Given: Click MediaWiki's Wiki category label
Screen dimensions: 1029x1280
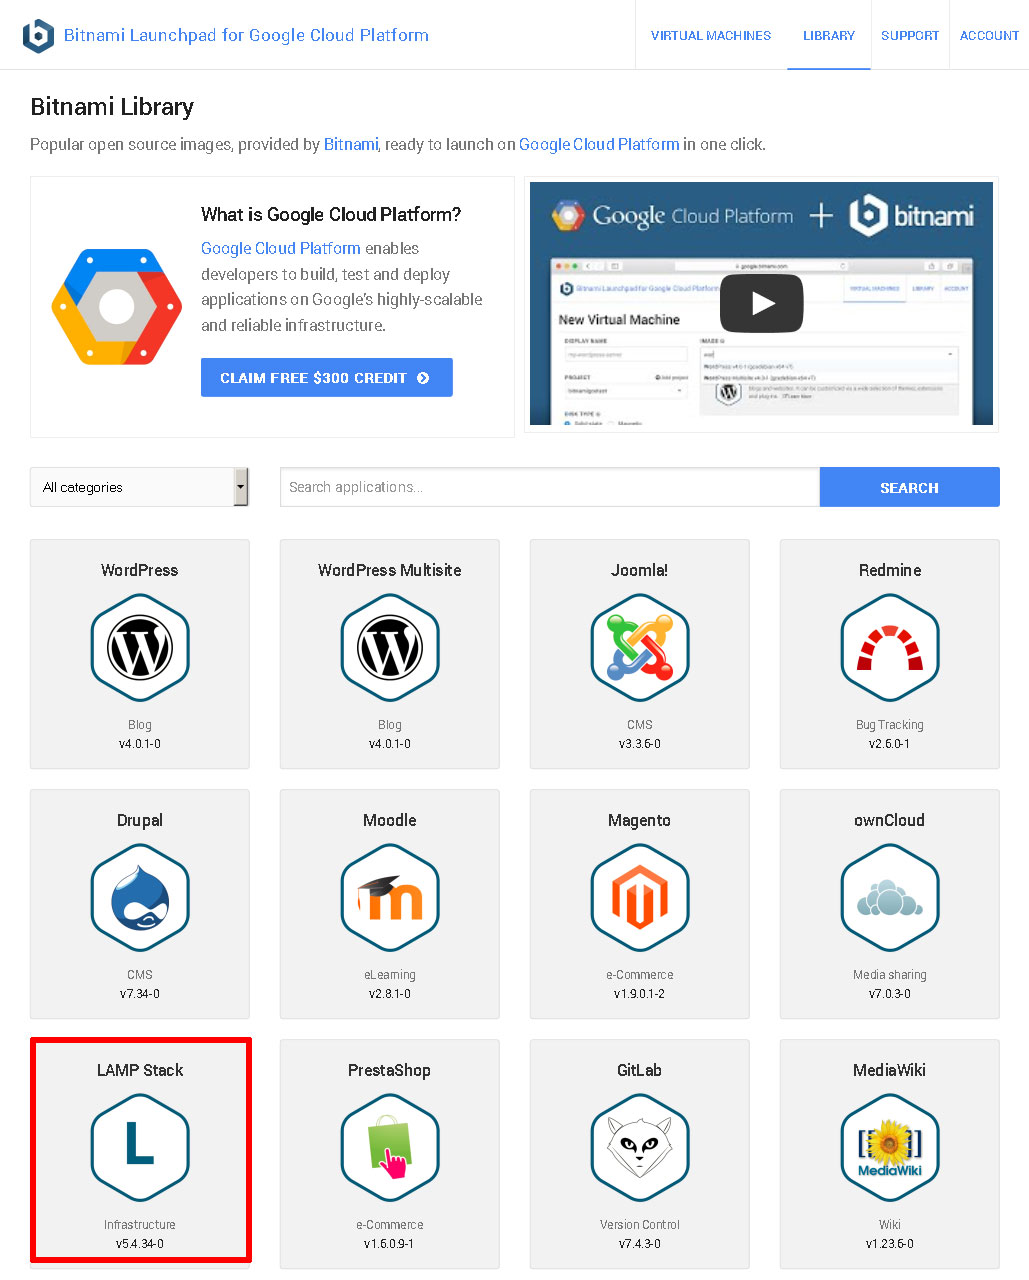Looking at the screenshot, I should pos(890,1225).
